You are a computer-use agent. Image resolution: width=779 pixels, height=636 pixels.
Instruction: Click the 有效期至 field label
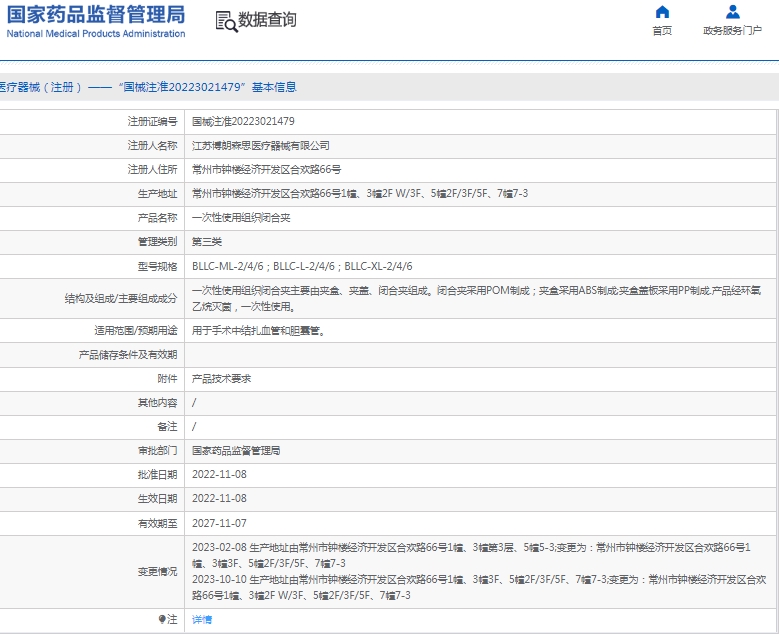(x=157, y=523)
